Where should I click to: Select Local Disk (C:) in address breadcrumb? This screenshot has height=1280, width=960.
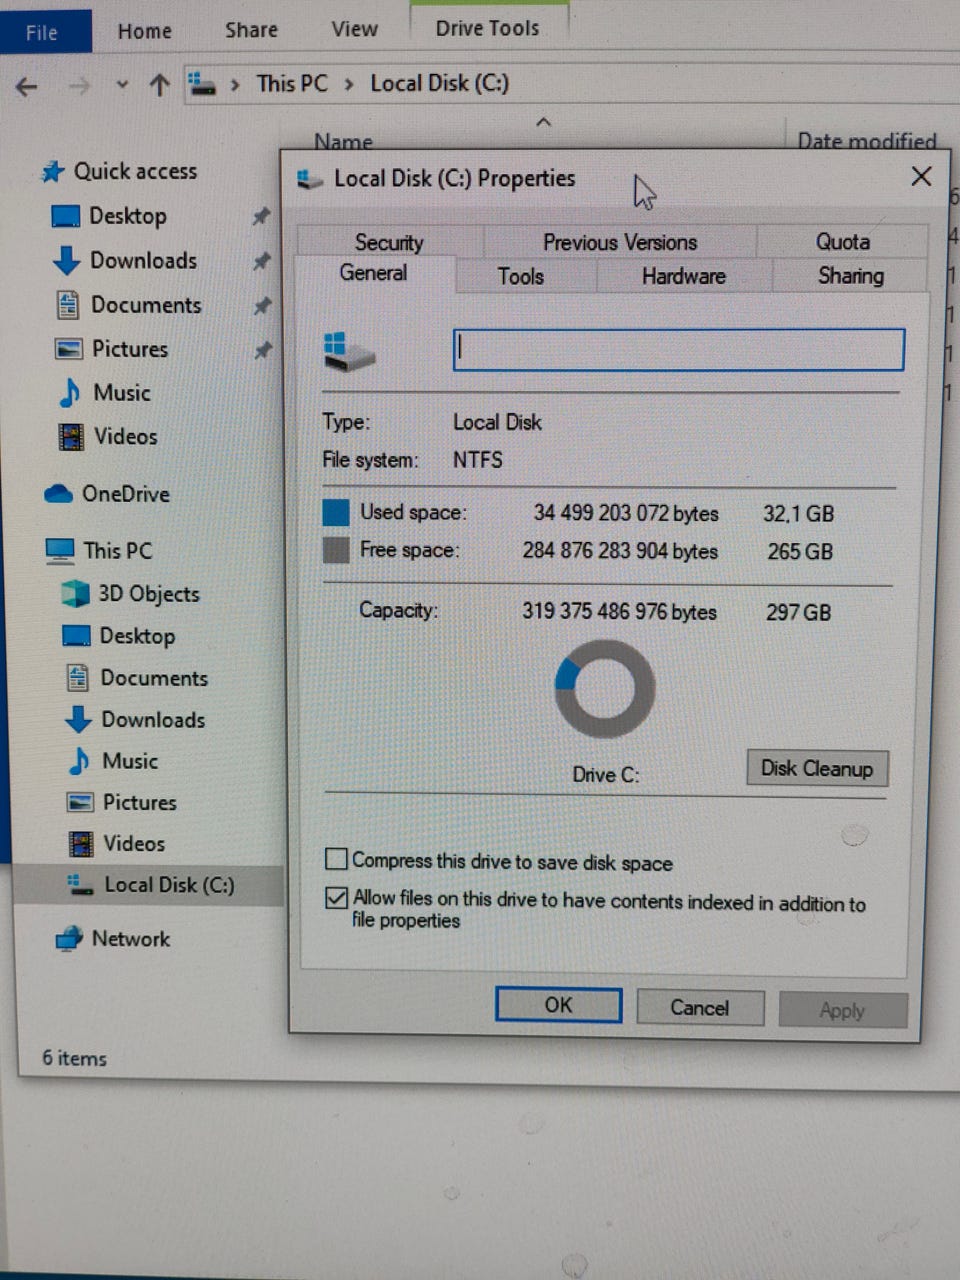(439, 83)
